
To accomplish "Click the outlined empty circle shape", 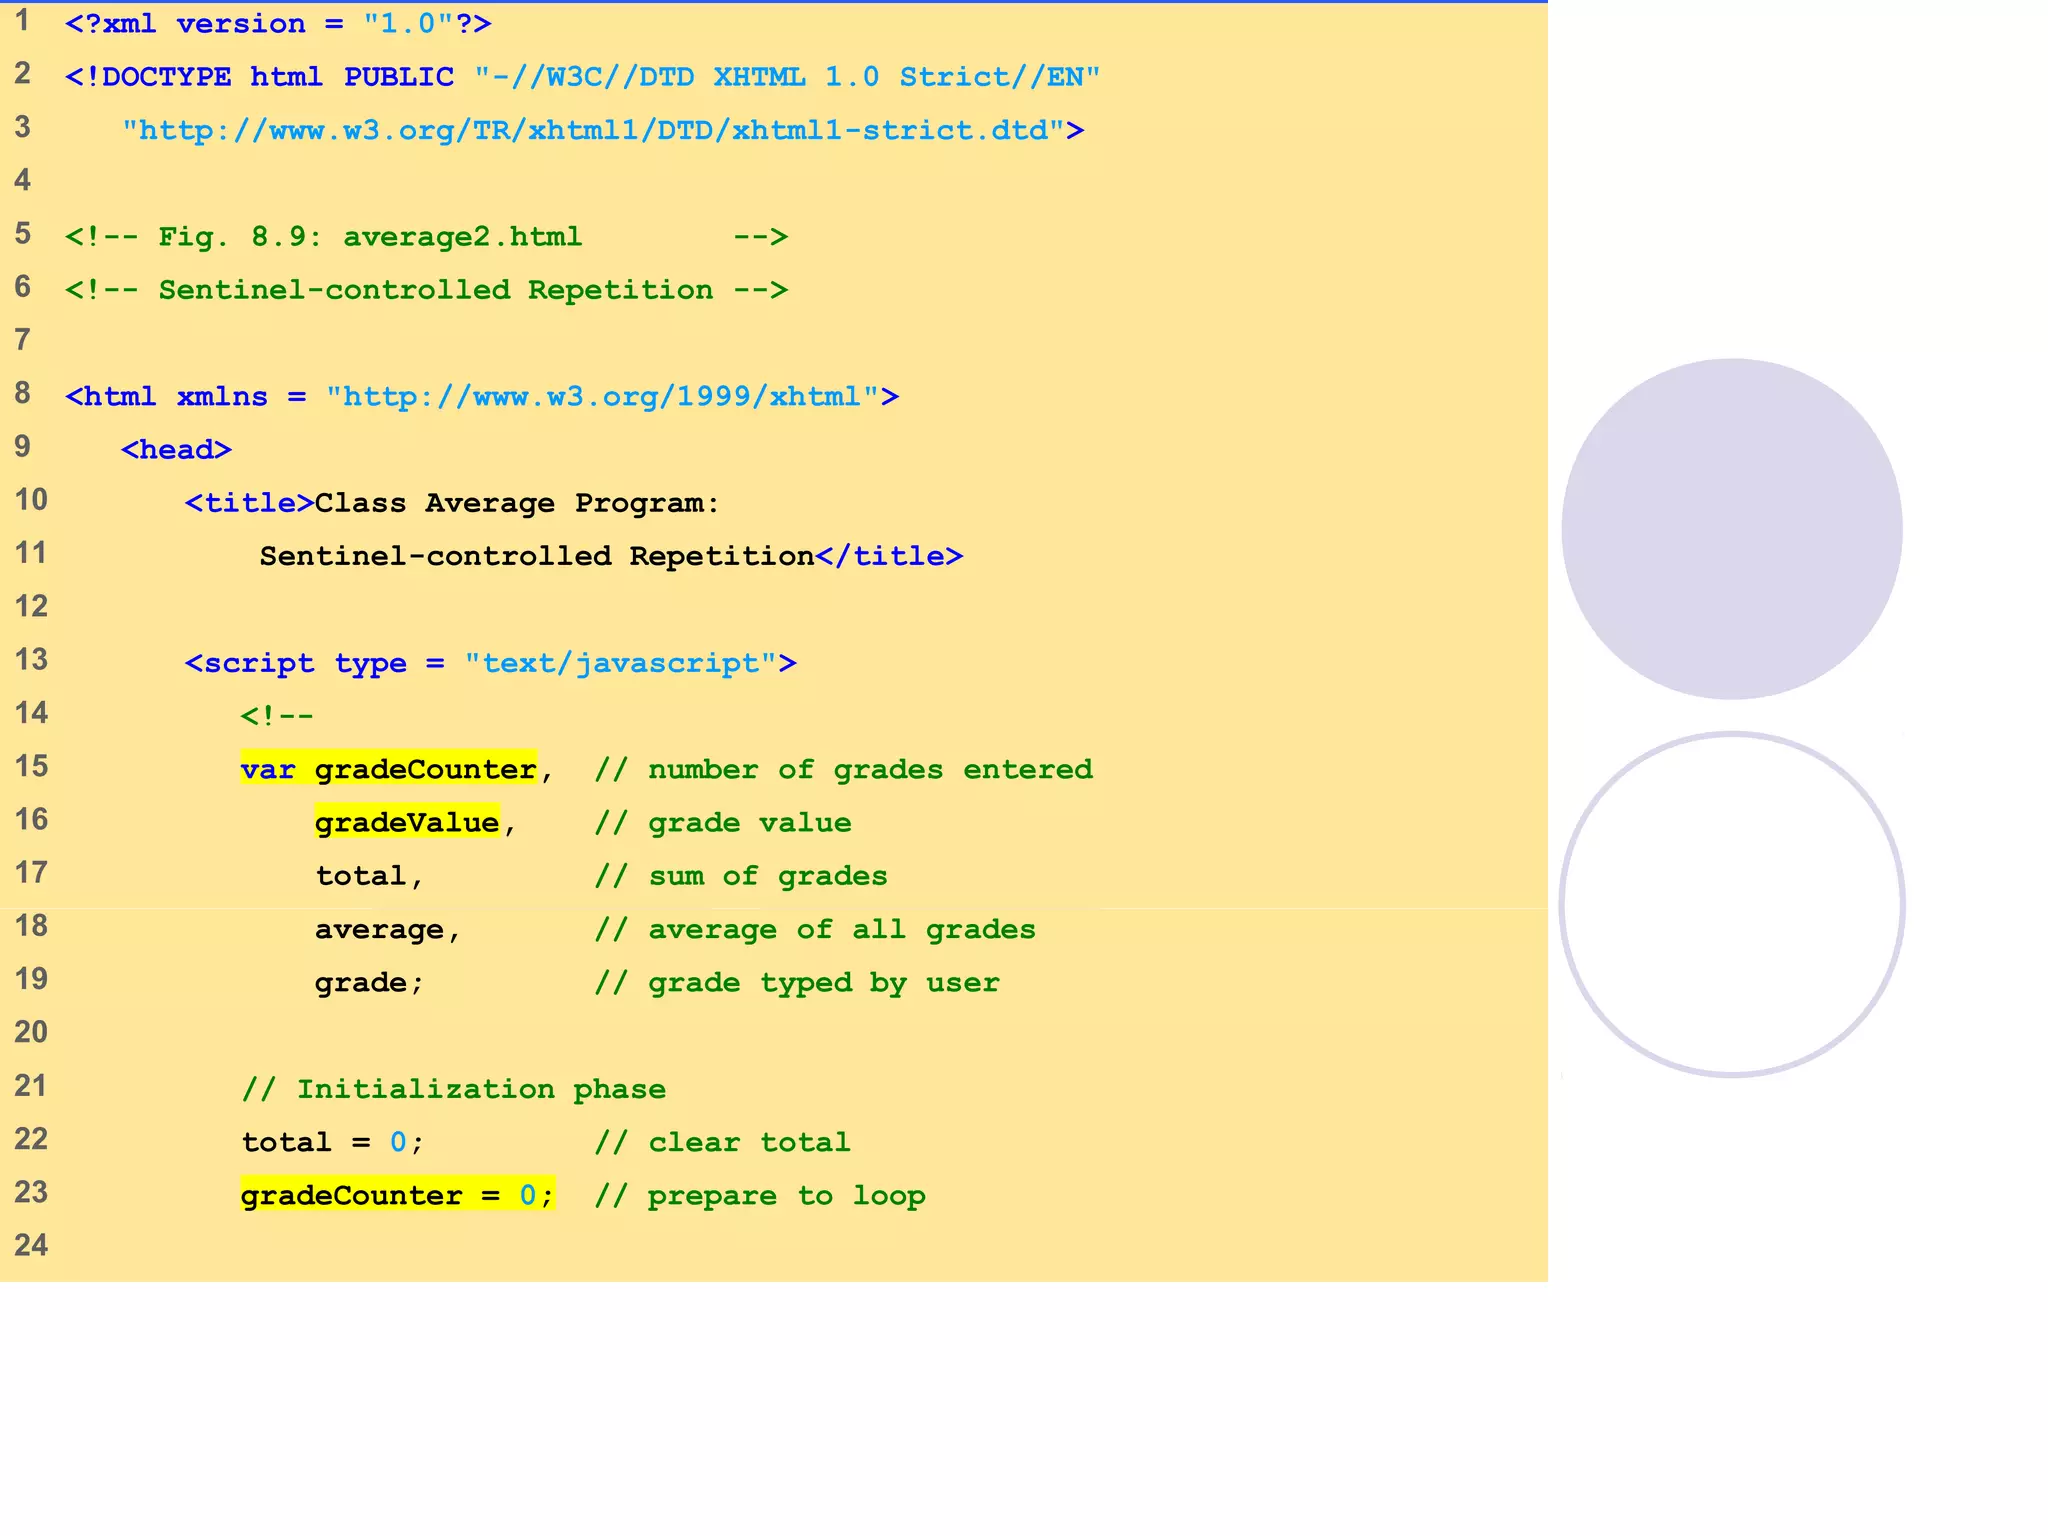I will (x=1731, y=905).
